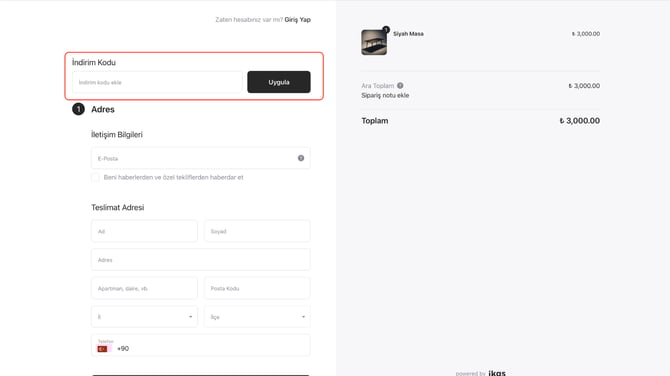Open the Siyah Masa product thumbnail
The width and height of the screenshot is (670, 376).
[374, 42]
